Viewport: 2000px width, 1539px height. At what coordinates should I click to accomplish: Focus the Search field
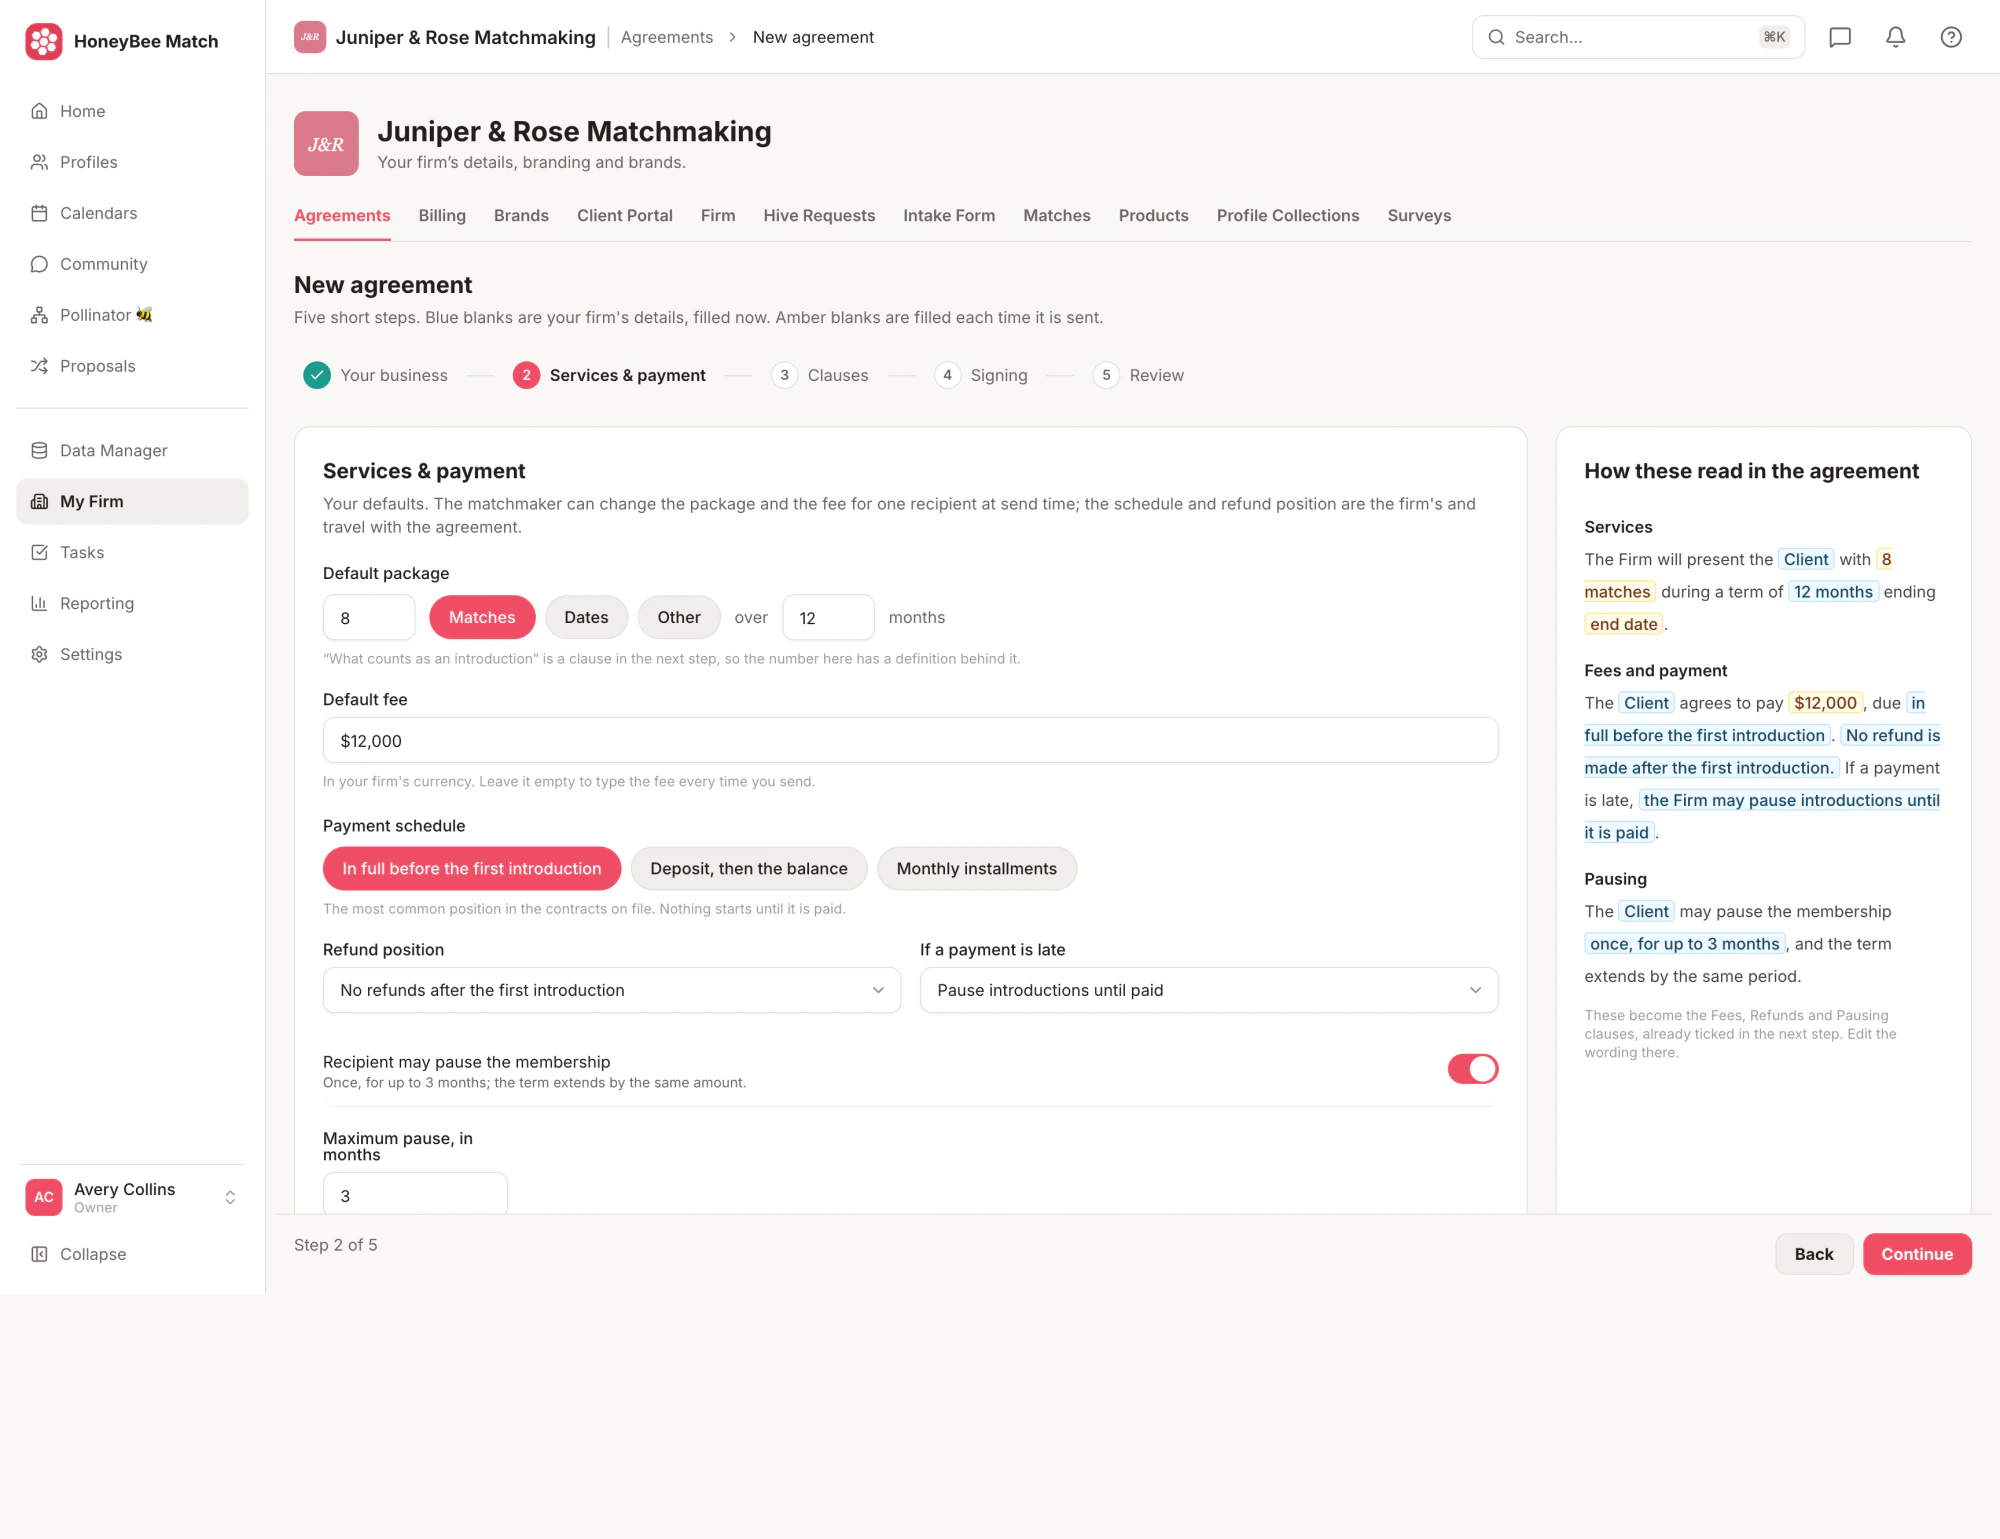(1638, 37)
